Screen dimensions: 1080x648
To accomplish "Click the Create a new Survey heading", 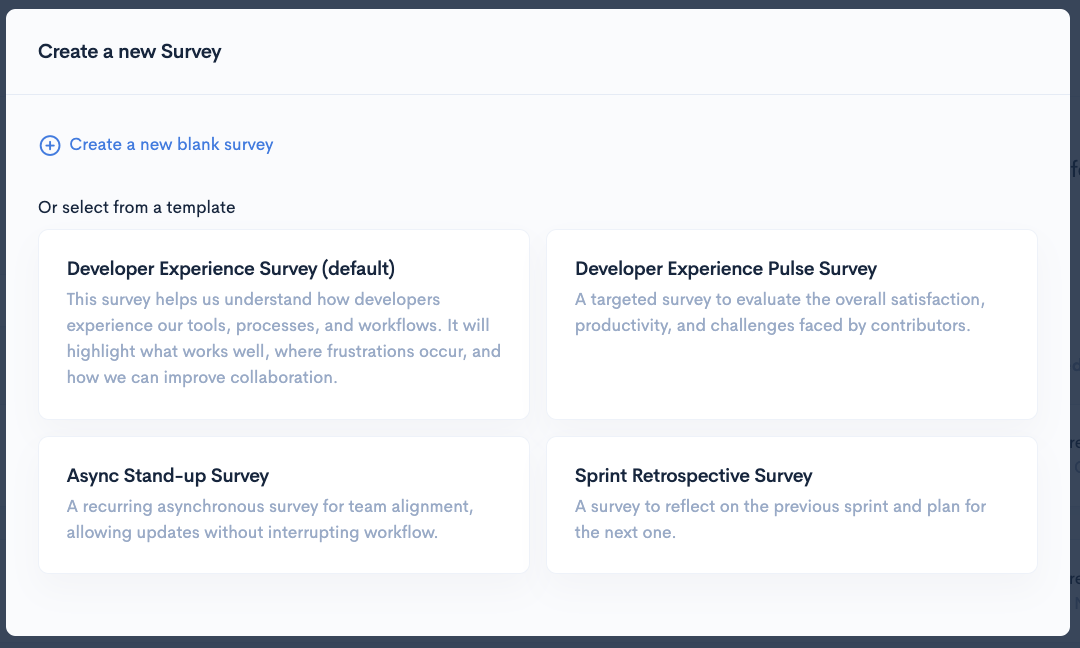I will click(x=130, y=52).
